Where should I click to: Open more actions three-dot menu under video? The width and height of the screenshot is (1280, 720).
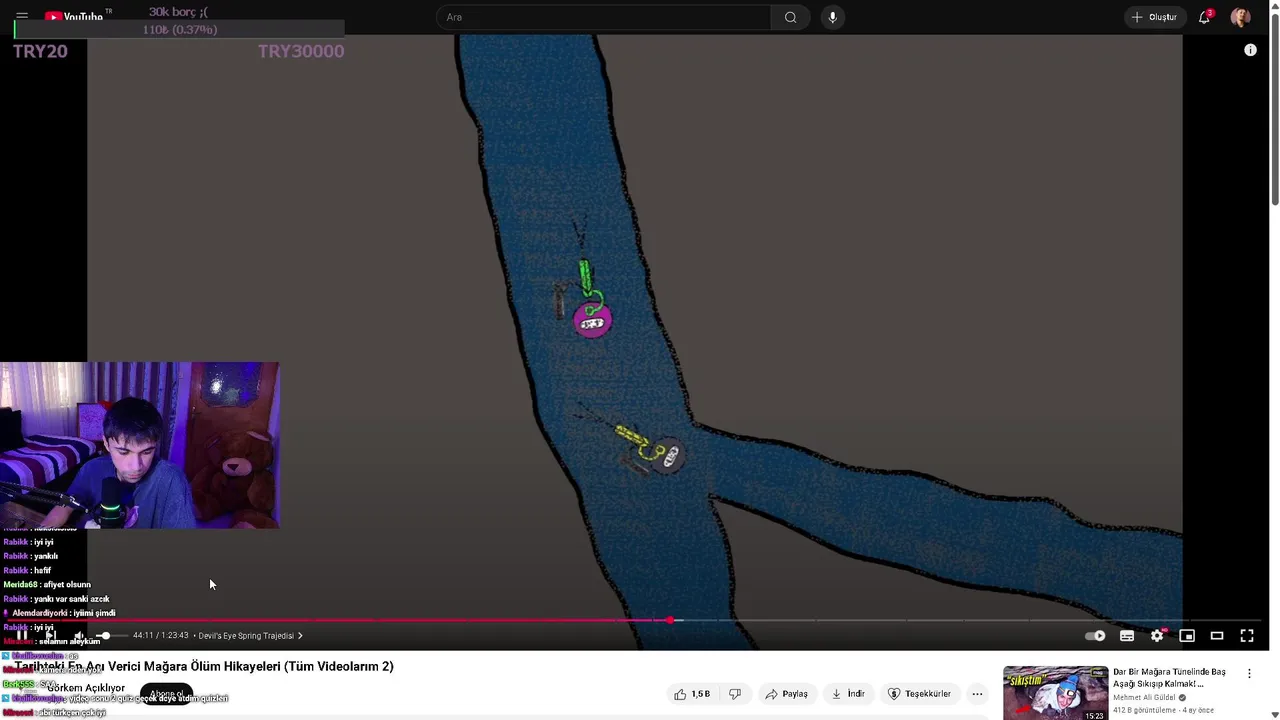(977, 693)
